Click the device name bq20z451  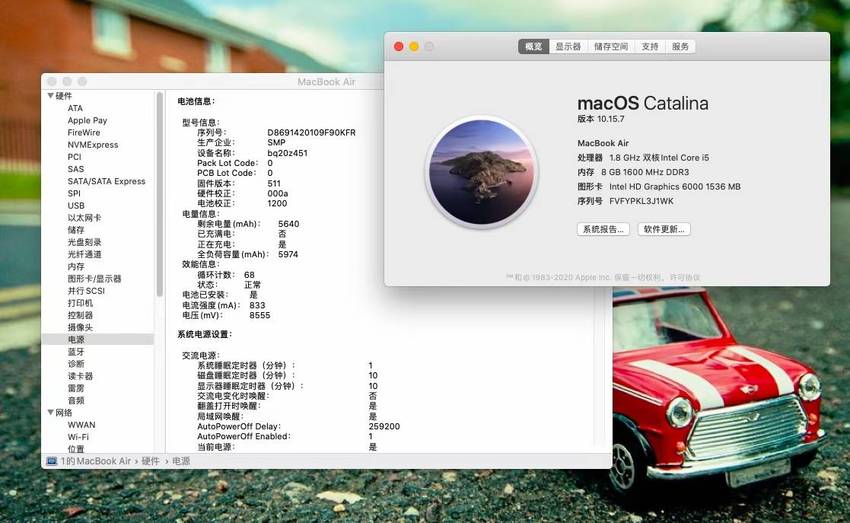point(287,153)
